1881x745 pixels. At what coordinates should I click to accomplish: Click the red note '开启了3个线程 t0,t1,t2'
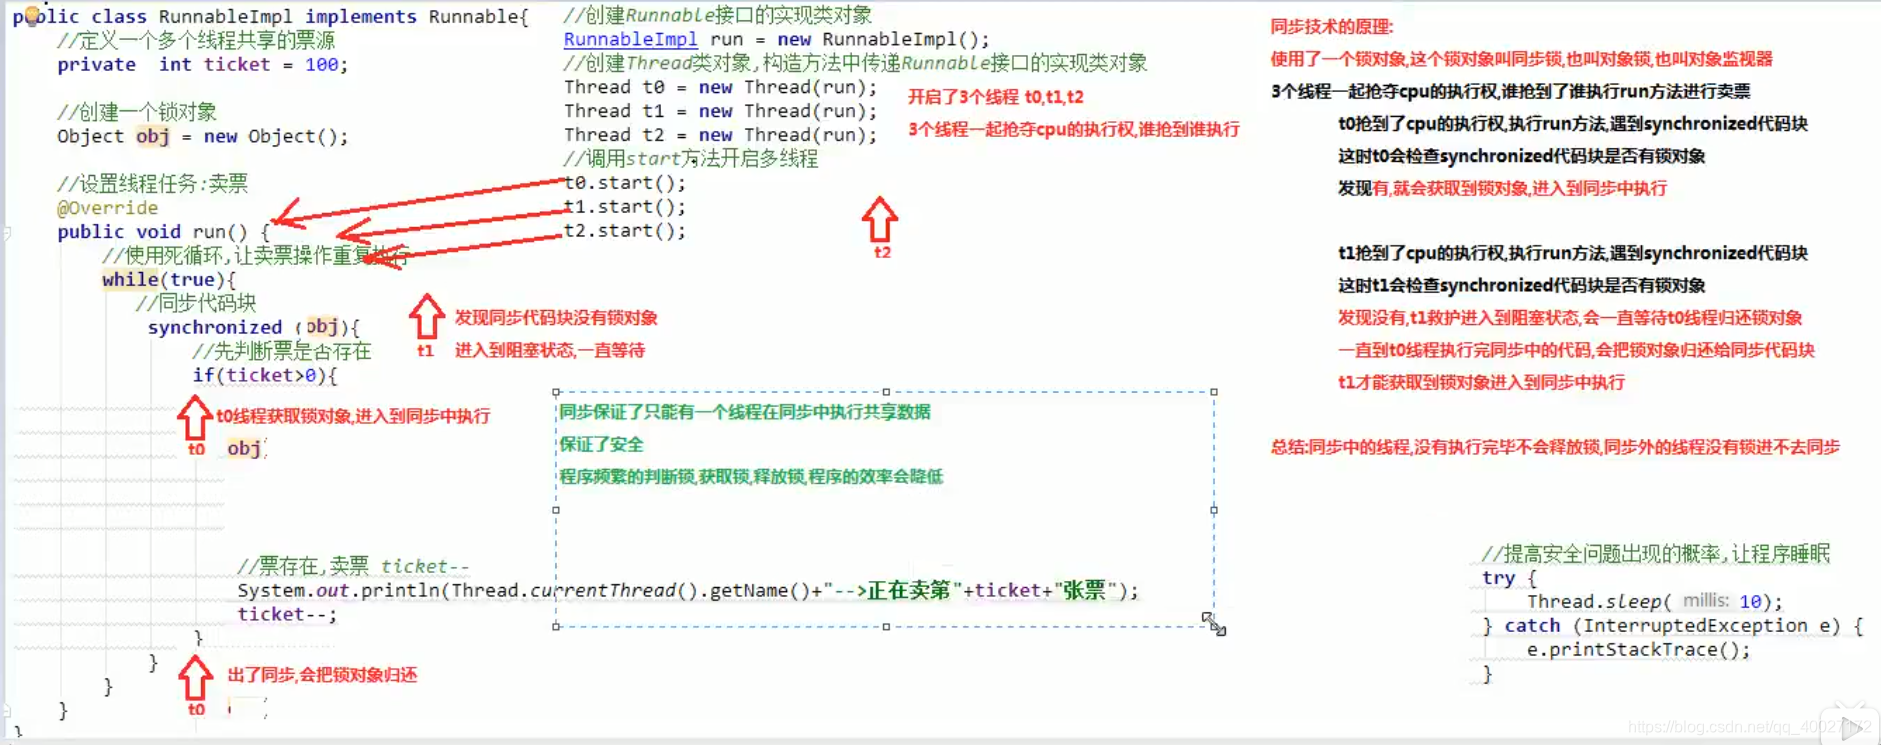pos(995,97)
